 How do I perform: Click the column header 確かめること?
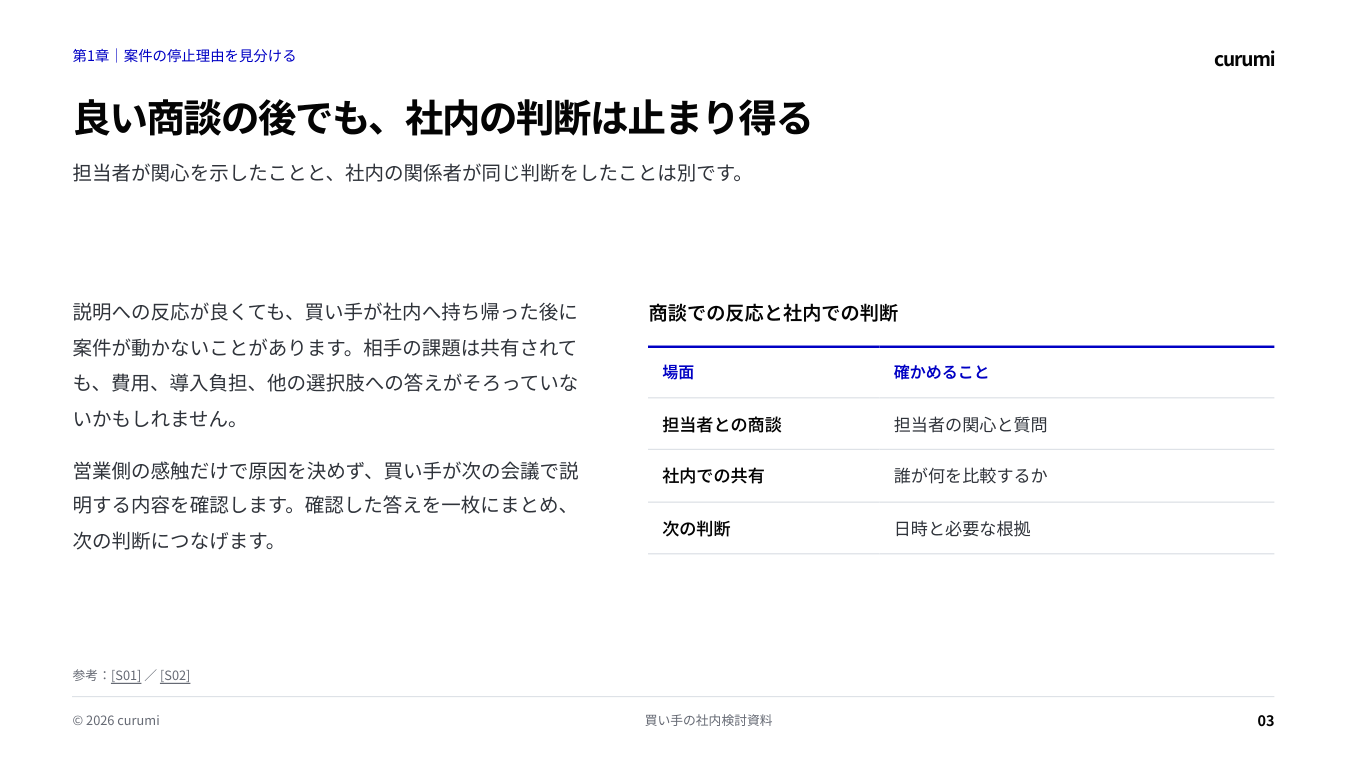[941, 372]
